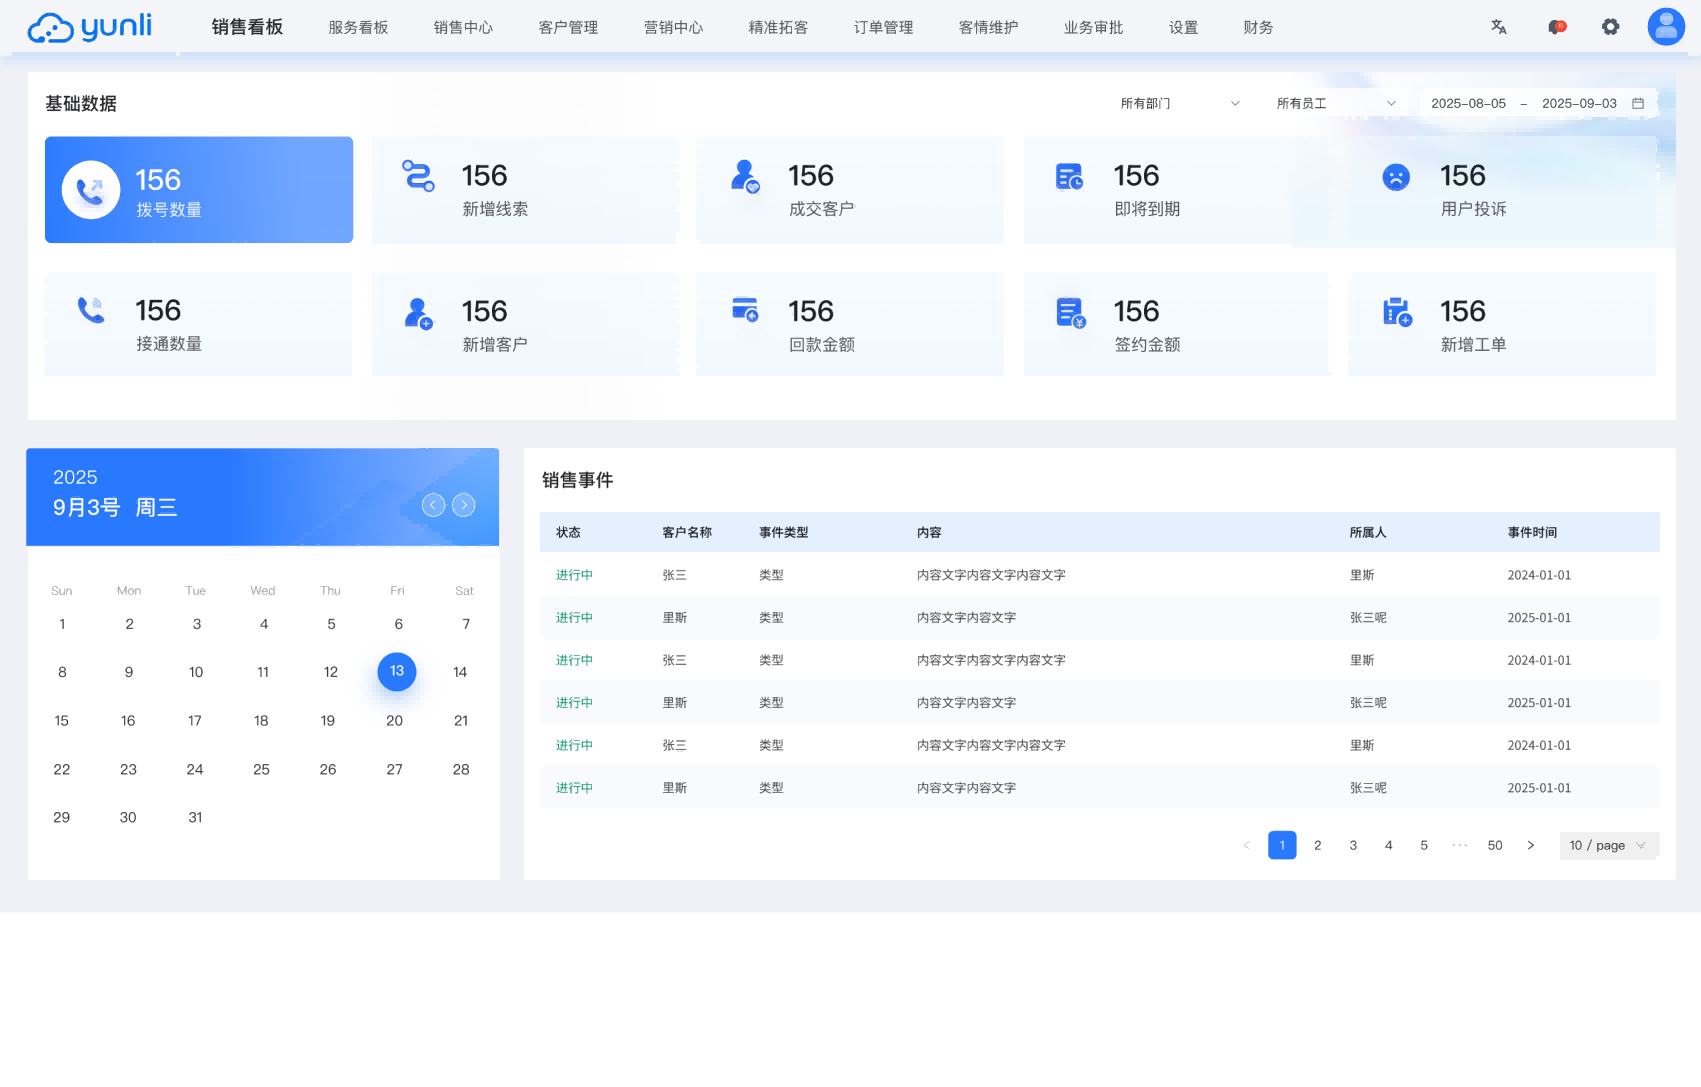
Task: Open the 所有员工 employee dropdown
Action: pos(1335,102)
